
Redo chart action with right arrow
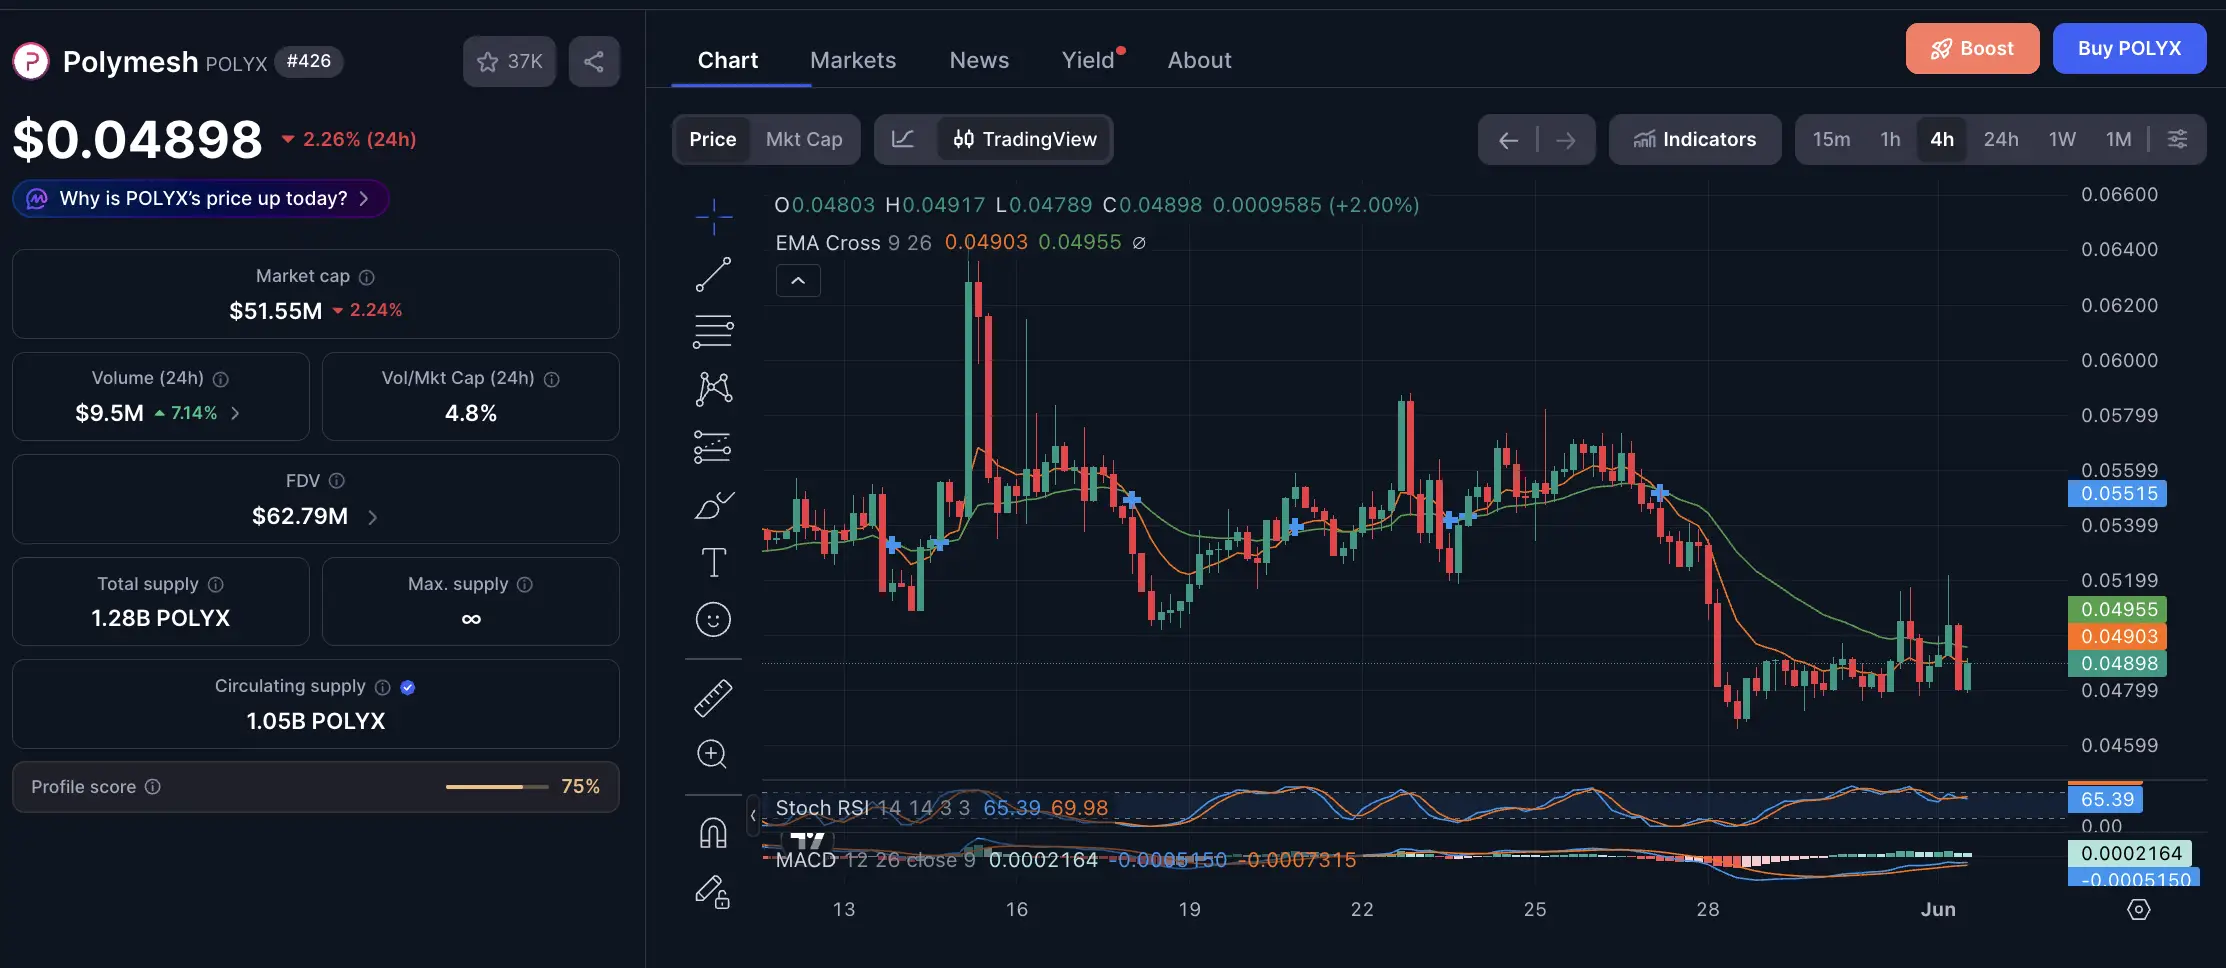(1566, 140)
